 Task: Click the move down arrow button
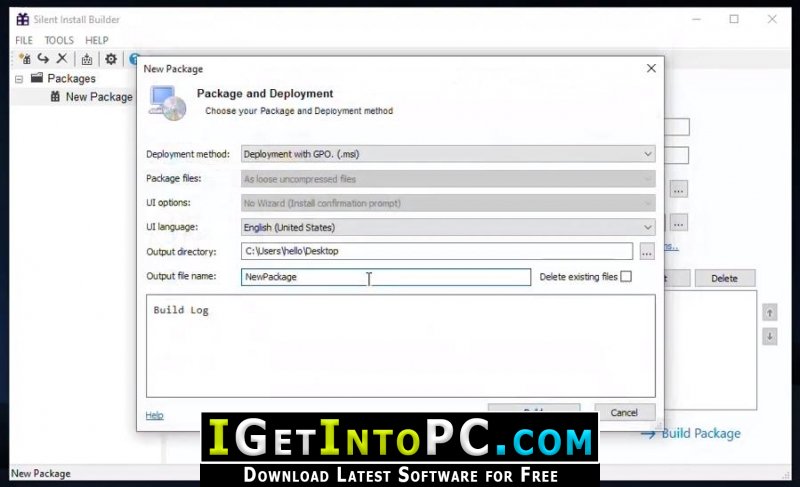(x=769, y=337)
